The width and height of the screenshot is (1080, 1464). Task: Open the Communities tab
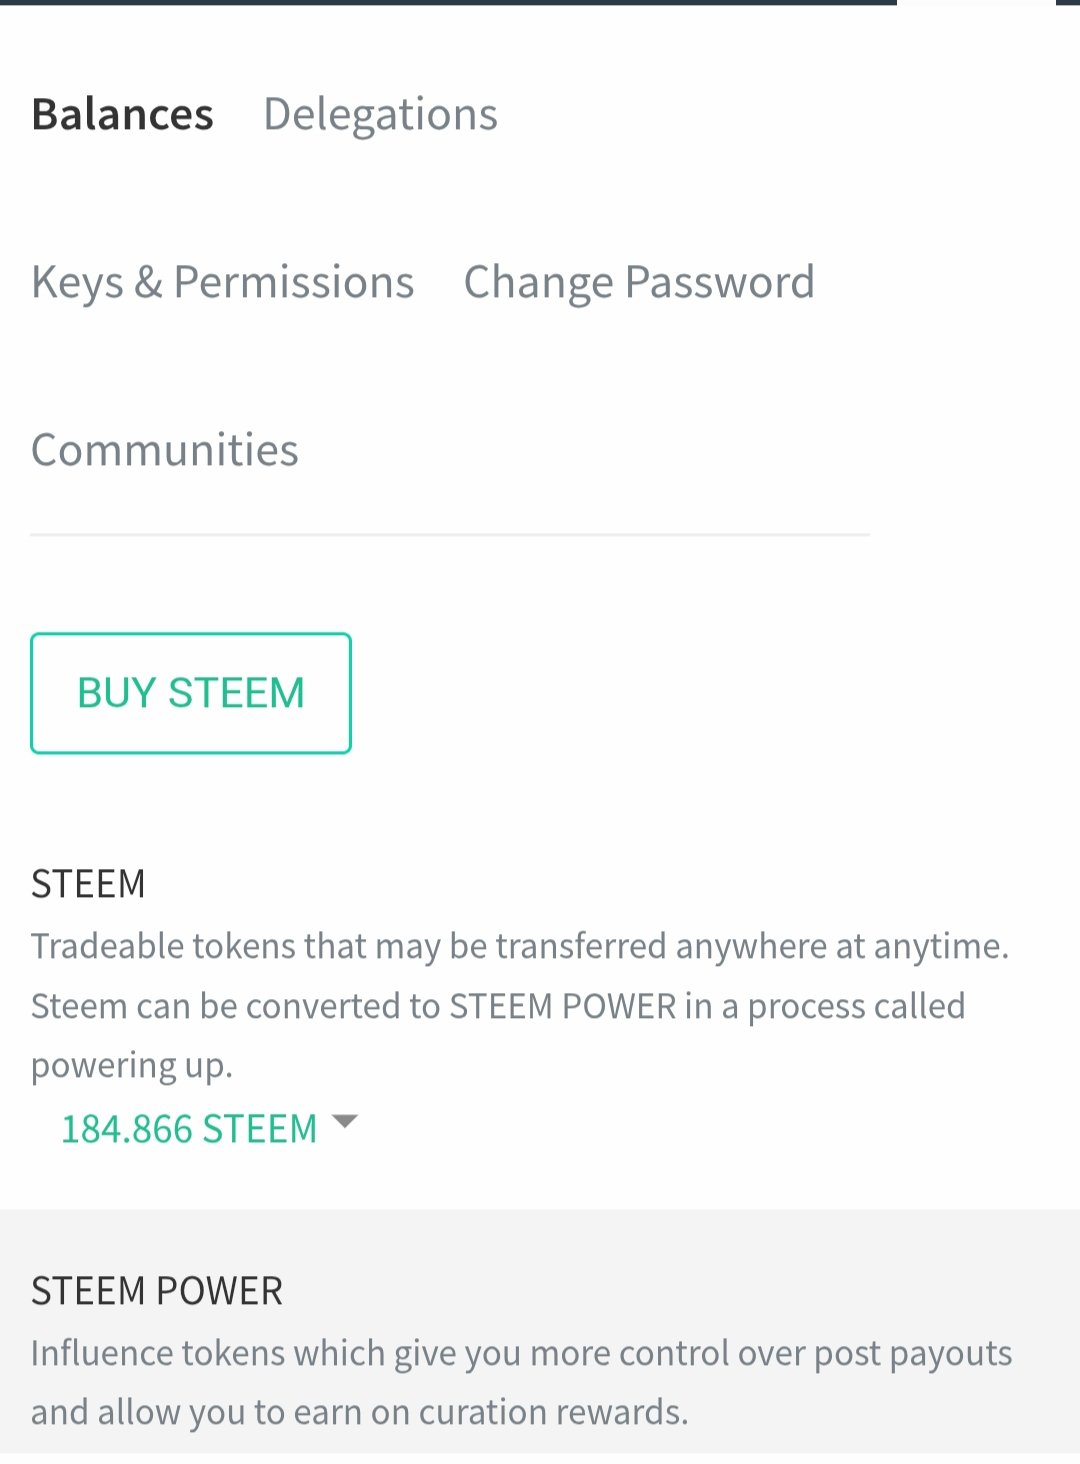[x=165, y=450]
